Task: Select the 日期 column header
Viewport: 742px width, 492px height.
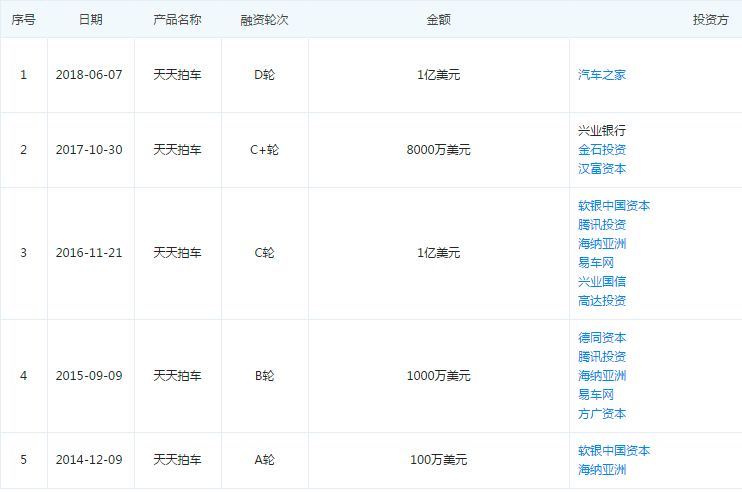Action: (90, 20)
